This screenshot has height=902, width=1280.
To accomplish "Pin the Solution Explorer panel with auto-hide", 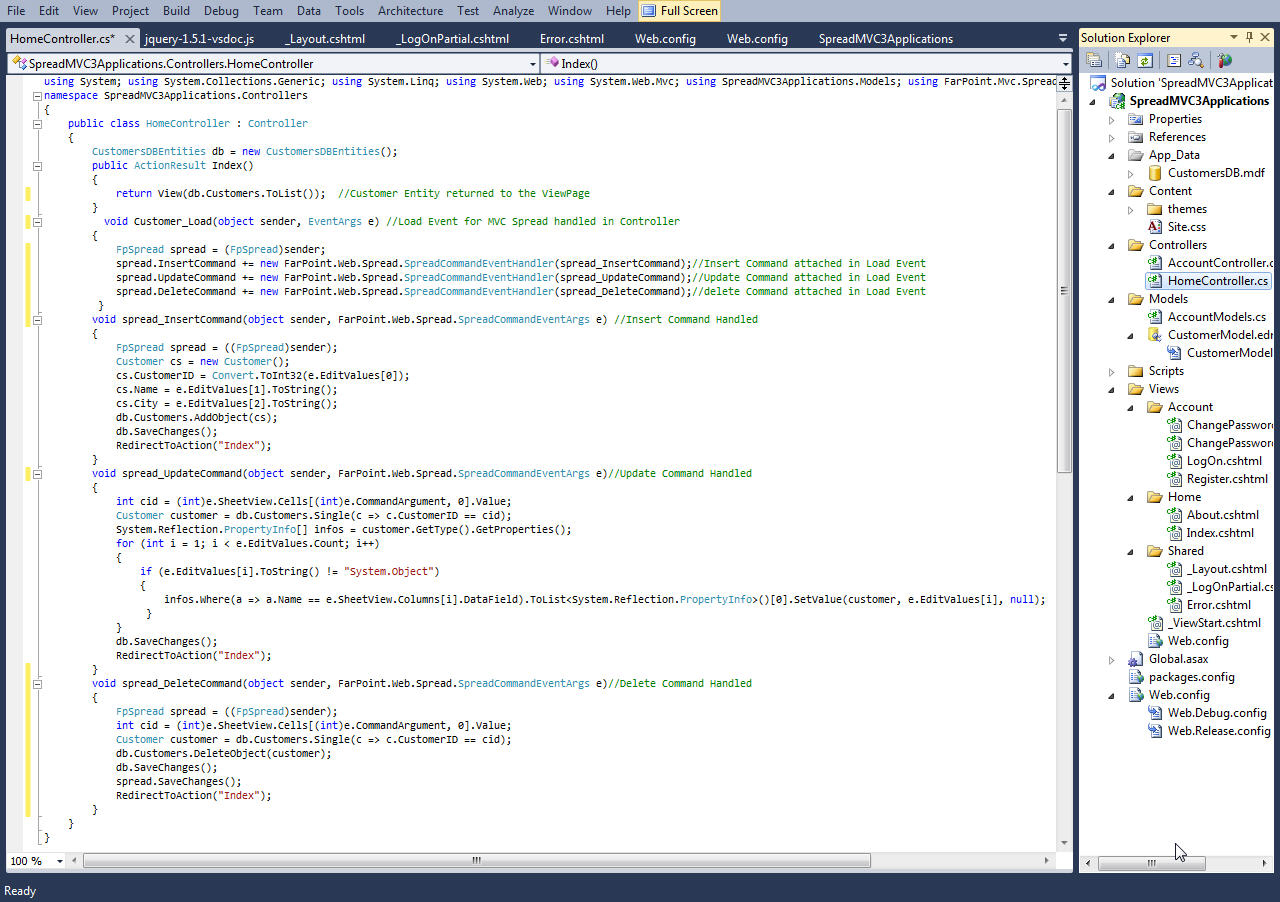I will point(1249,38).
